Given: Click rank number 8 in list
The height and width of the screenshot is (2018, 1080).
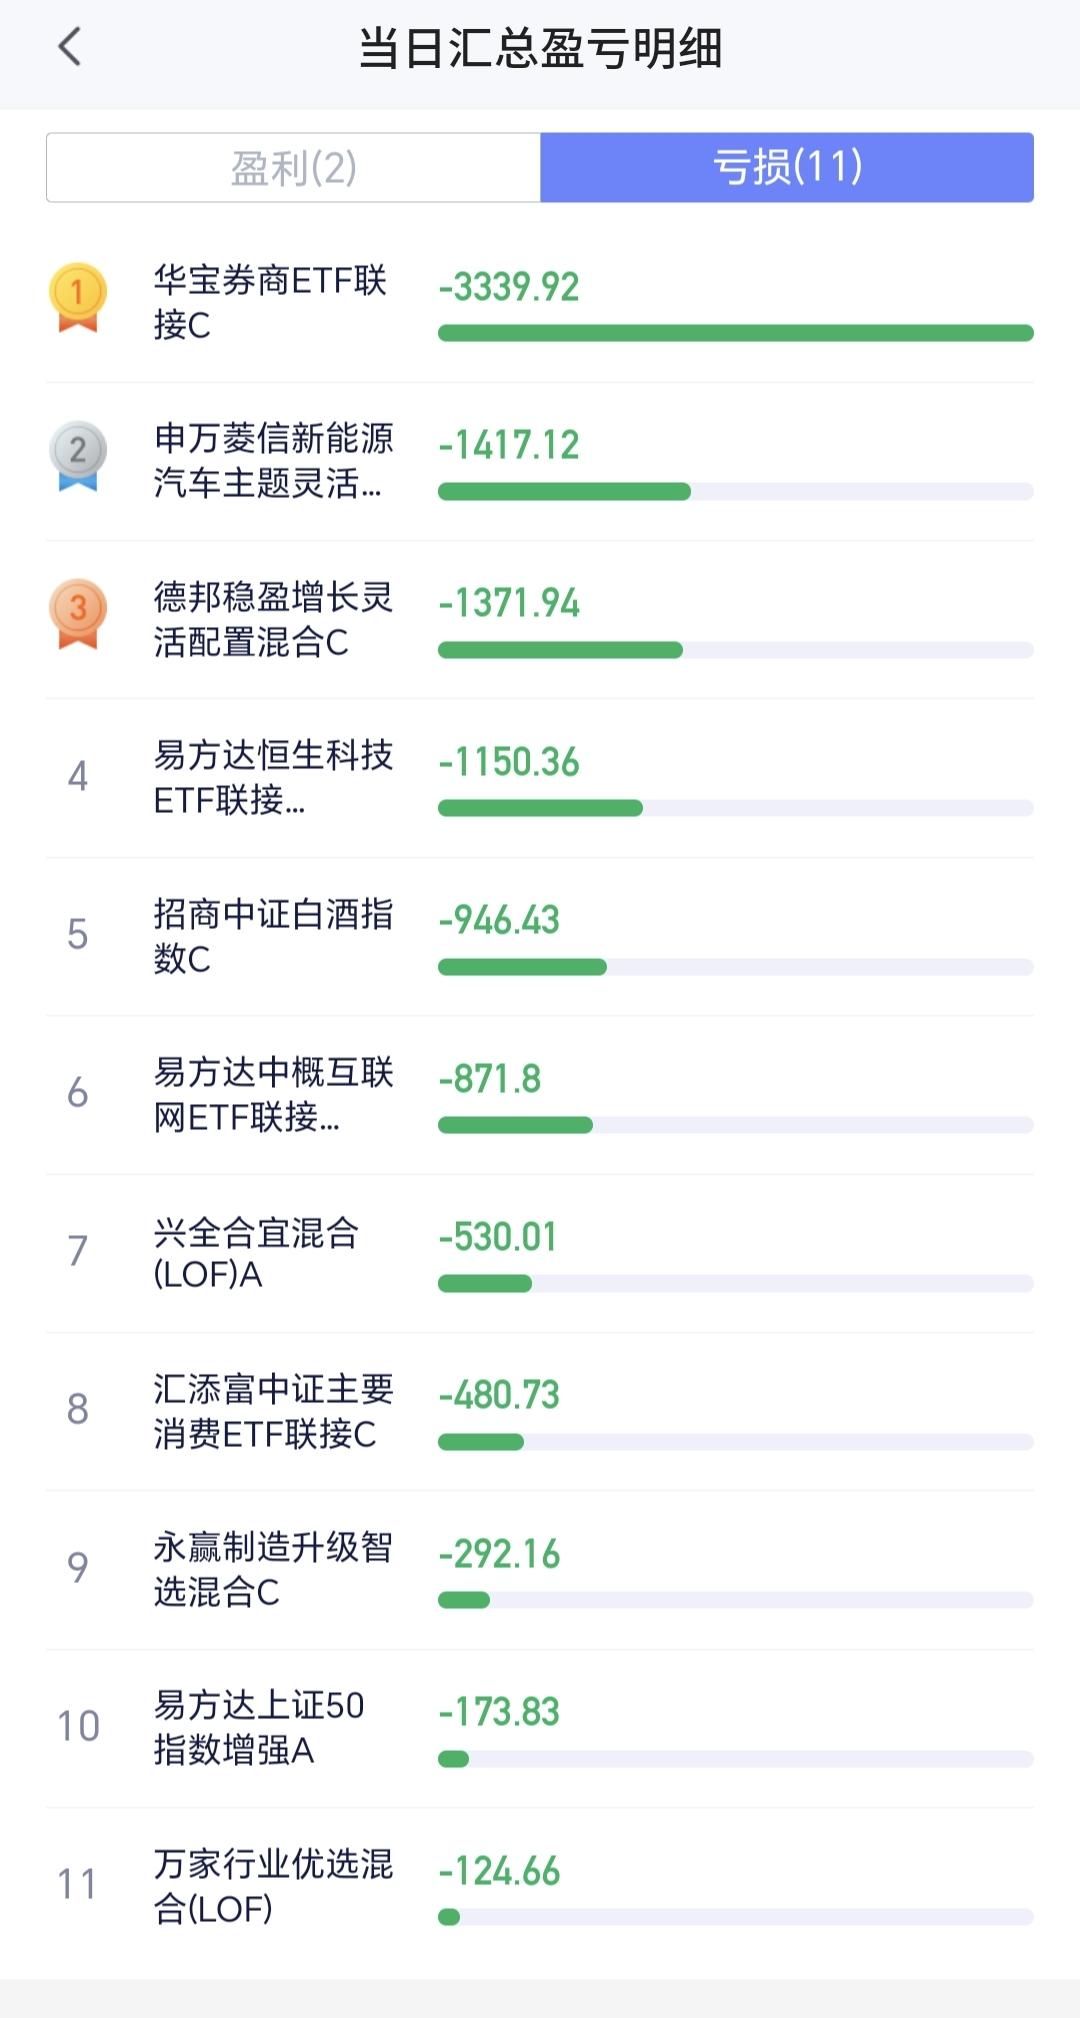Looking at the screenshot, I should point(78,1409).
